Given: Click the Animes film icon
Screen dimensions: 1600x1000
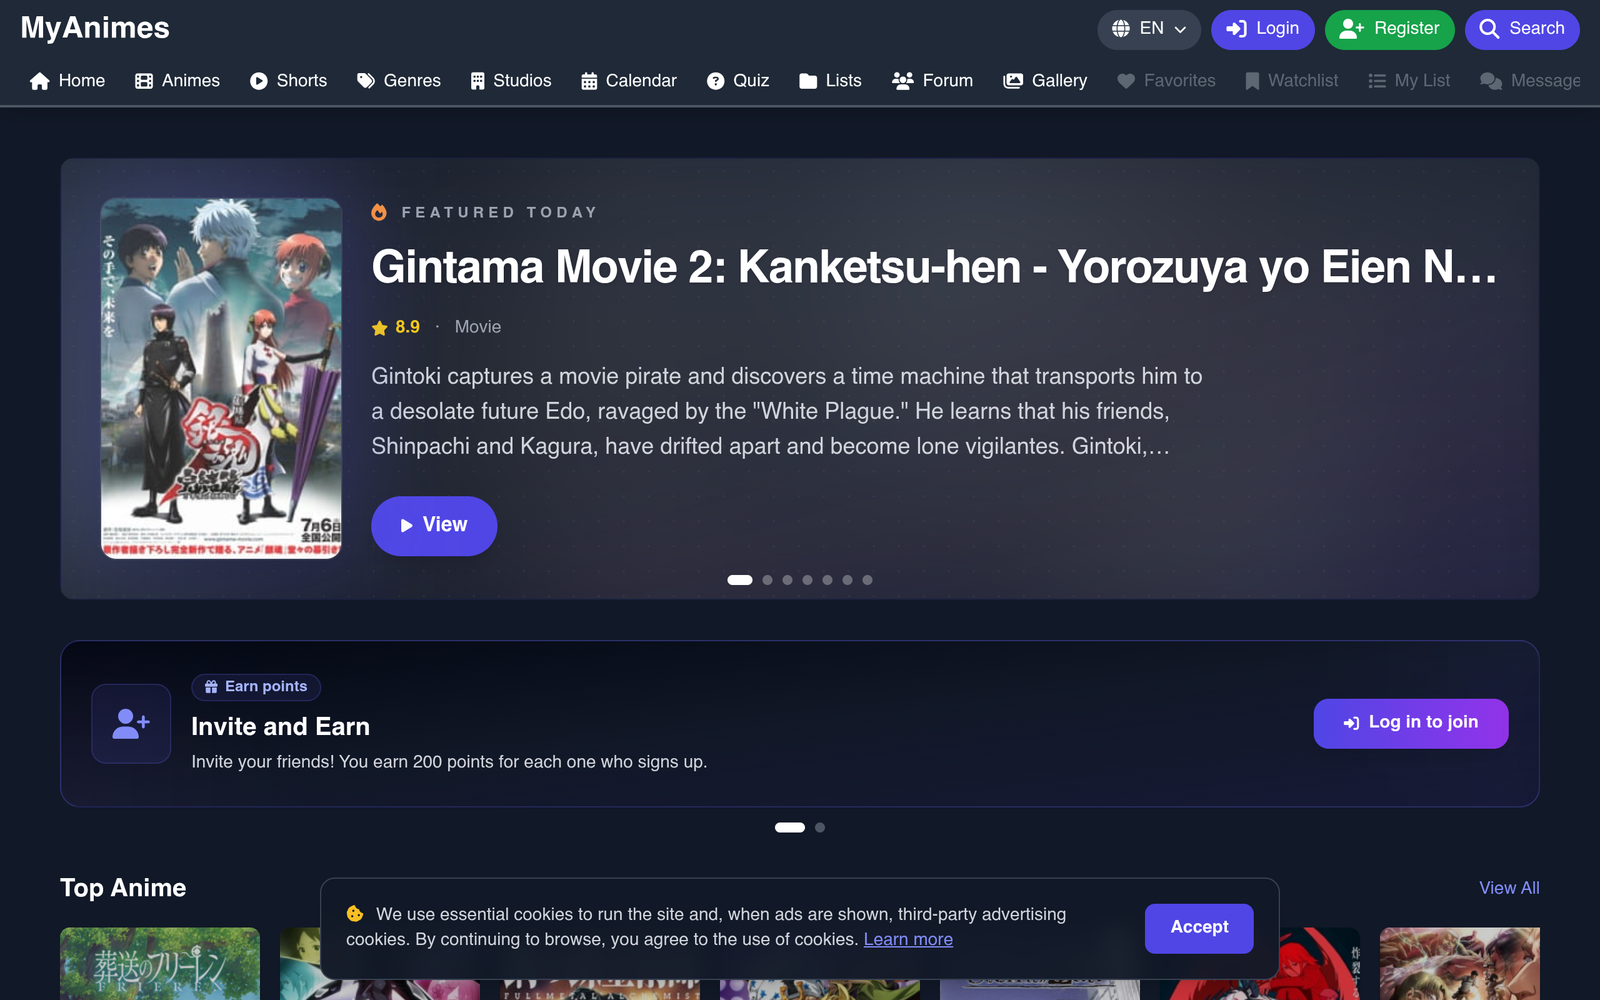Looking at the screenshot, I should click(x=144, y=81).
